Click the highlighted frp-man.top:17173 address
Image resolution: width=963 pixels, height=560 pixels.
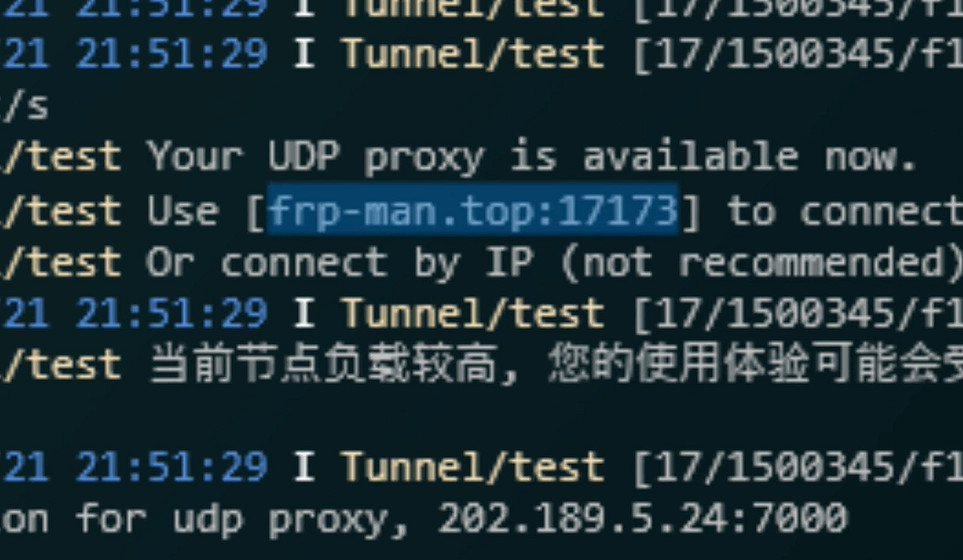coord(473,211)
